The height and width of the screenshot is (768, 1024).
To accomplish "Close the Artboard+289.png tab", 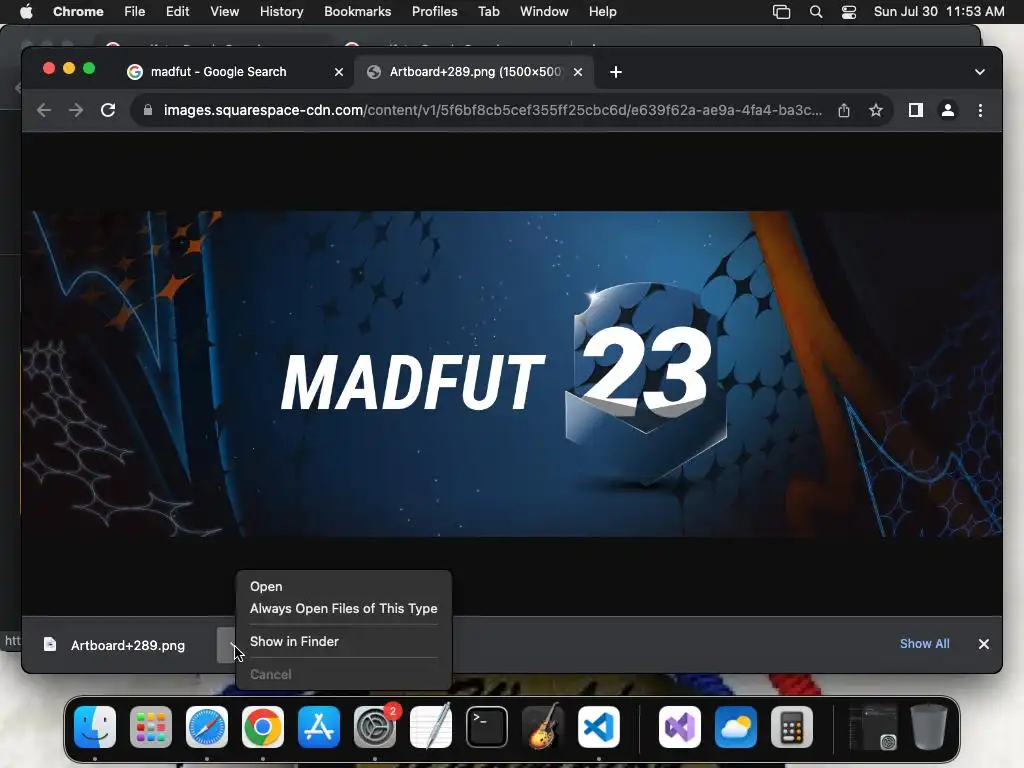I will point(578,72).
